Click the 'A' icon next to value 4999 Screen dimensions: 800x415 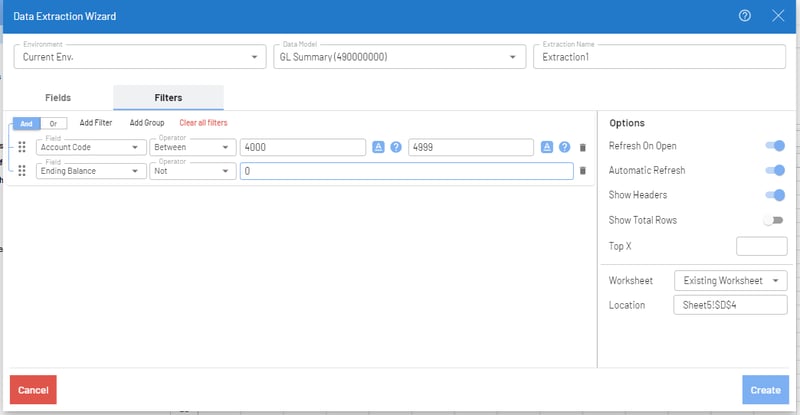pos(547,147)
